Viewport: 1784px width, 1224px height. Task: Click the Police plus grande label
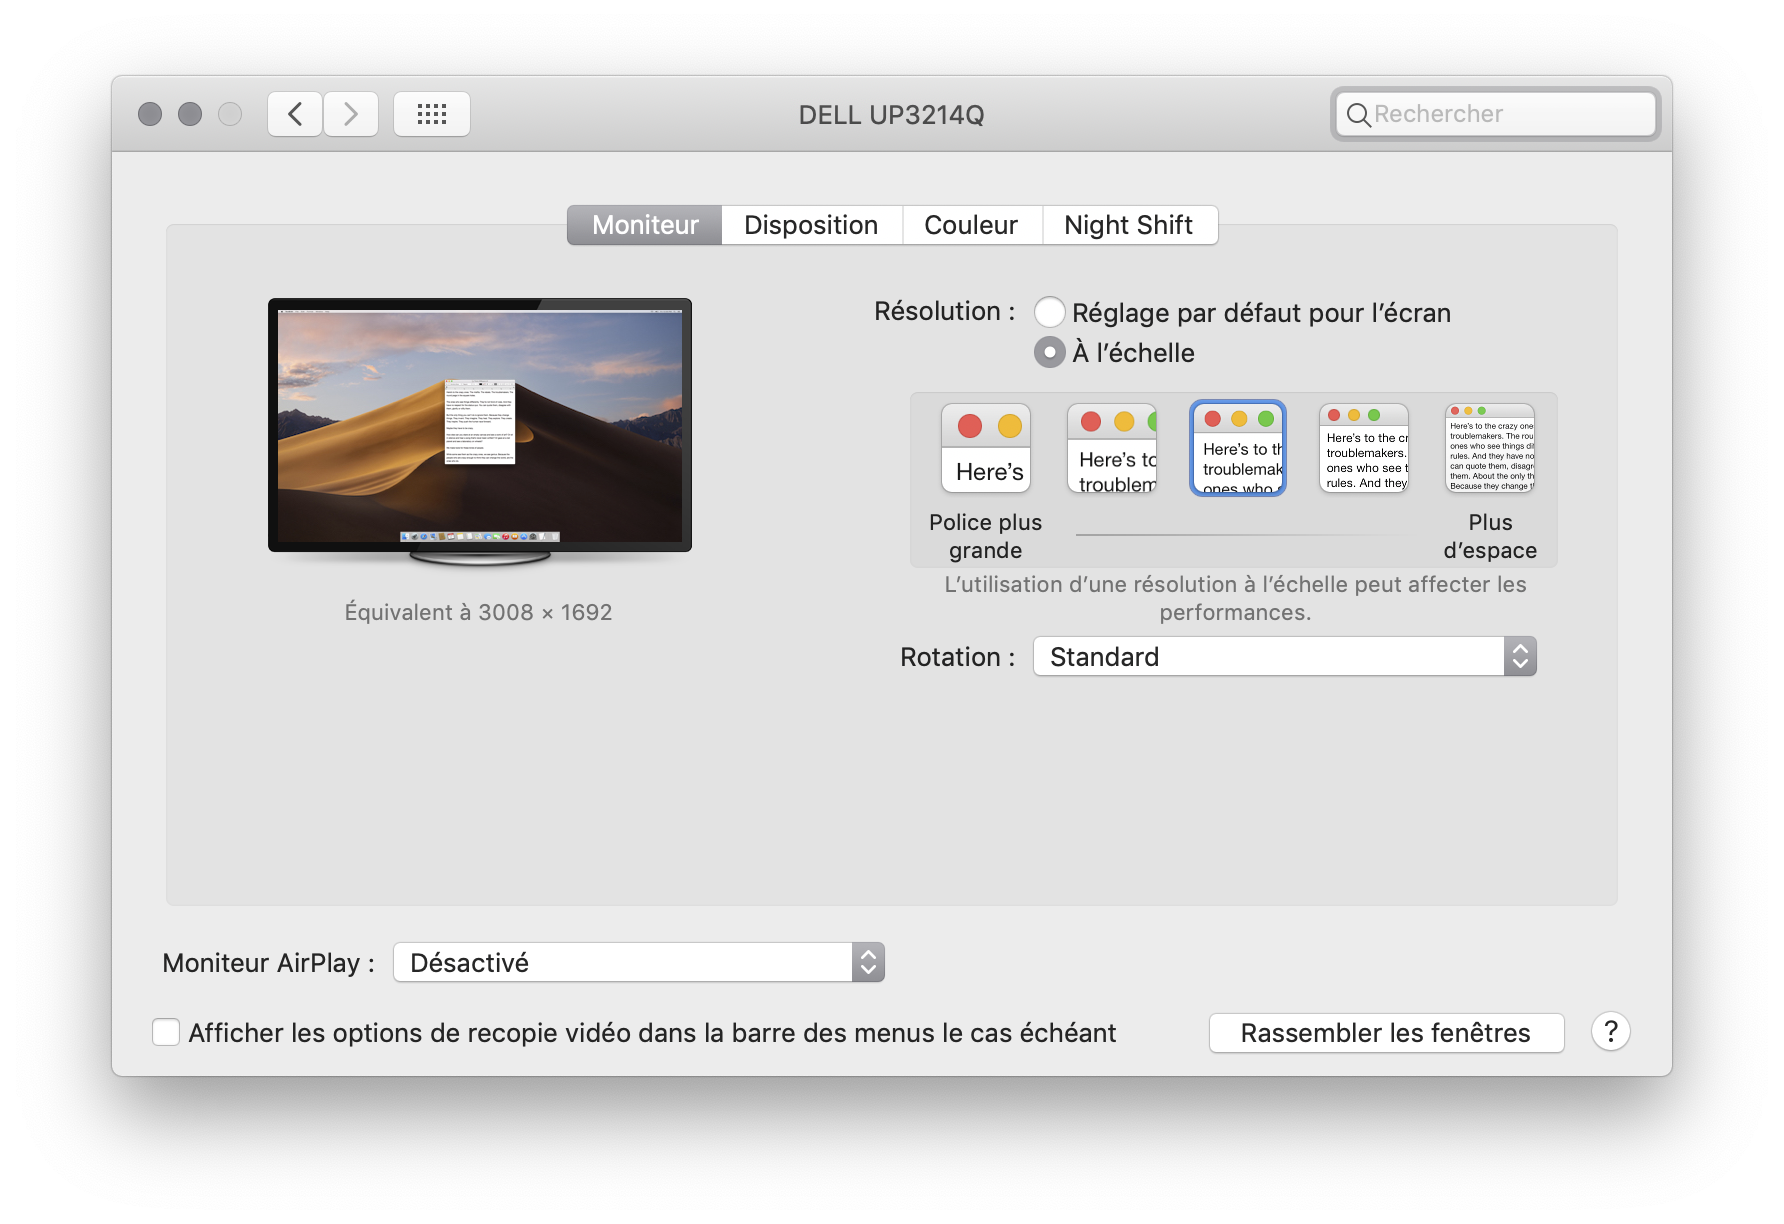[x=986, y=536]
